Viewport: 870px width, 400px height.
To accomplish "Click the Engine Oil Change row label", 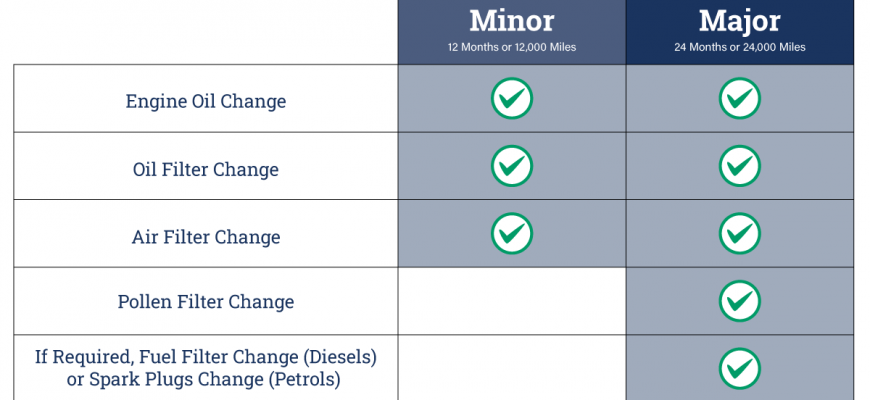I will click(206, 102).
